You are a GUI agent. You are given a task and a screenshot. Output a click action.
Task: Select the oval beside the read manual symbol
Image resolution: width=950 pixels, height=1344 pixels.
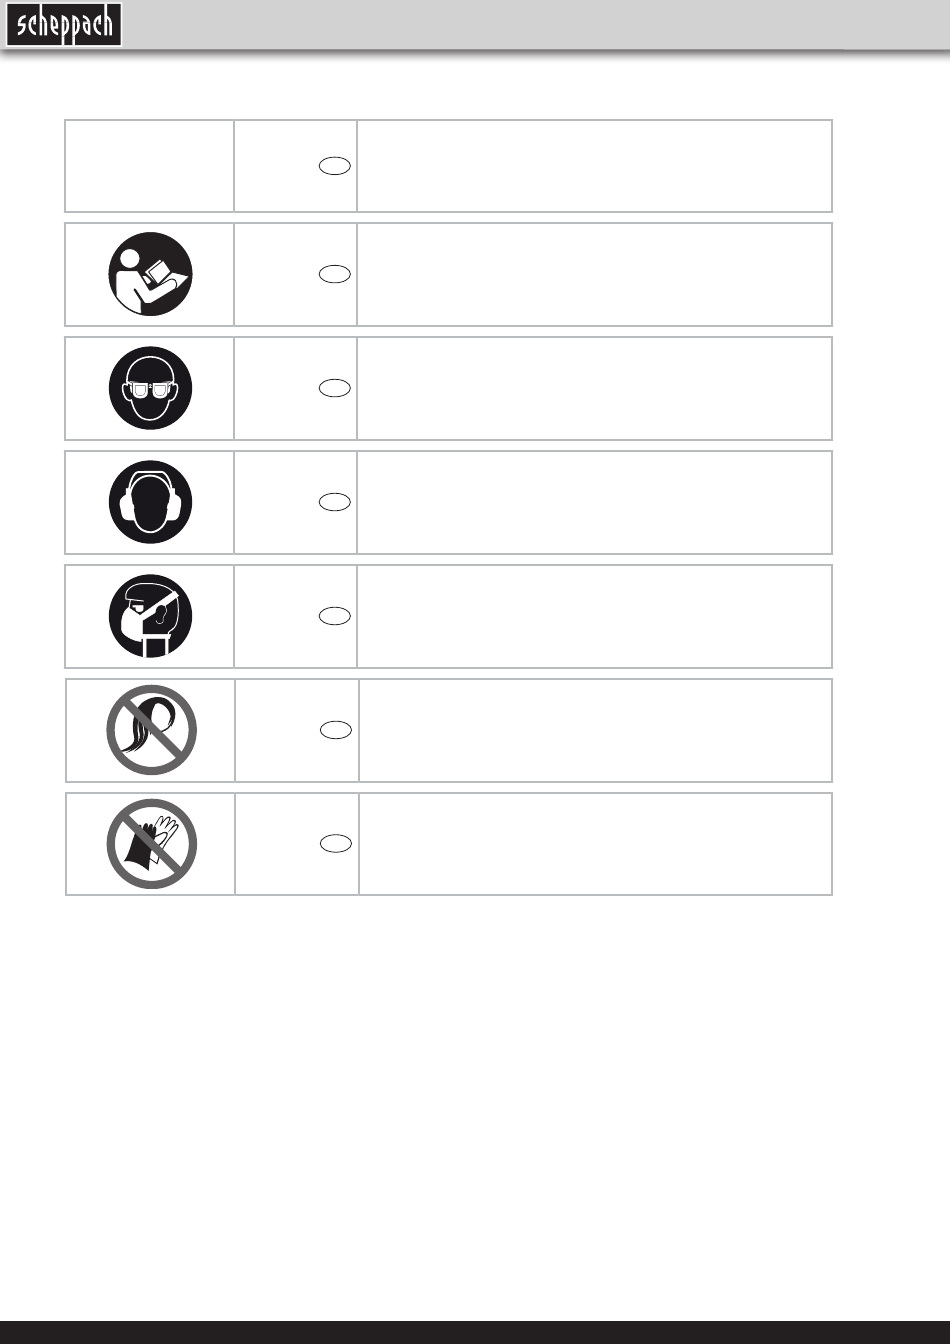pos(335,275)
